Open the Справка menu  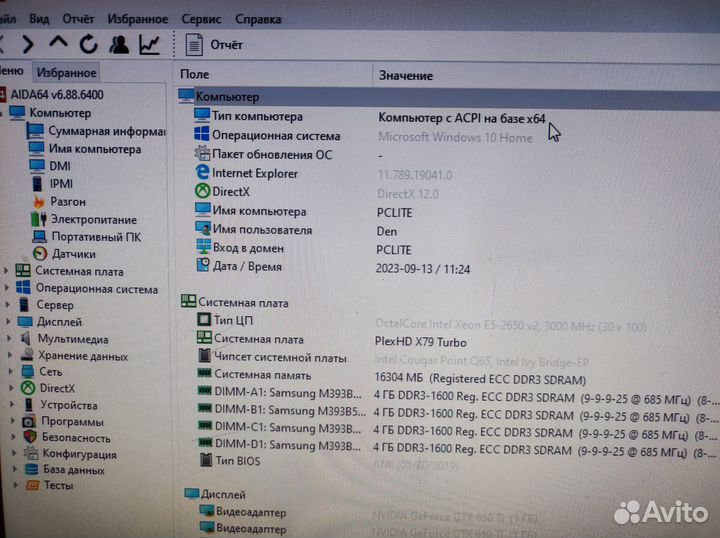[258, 20]
